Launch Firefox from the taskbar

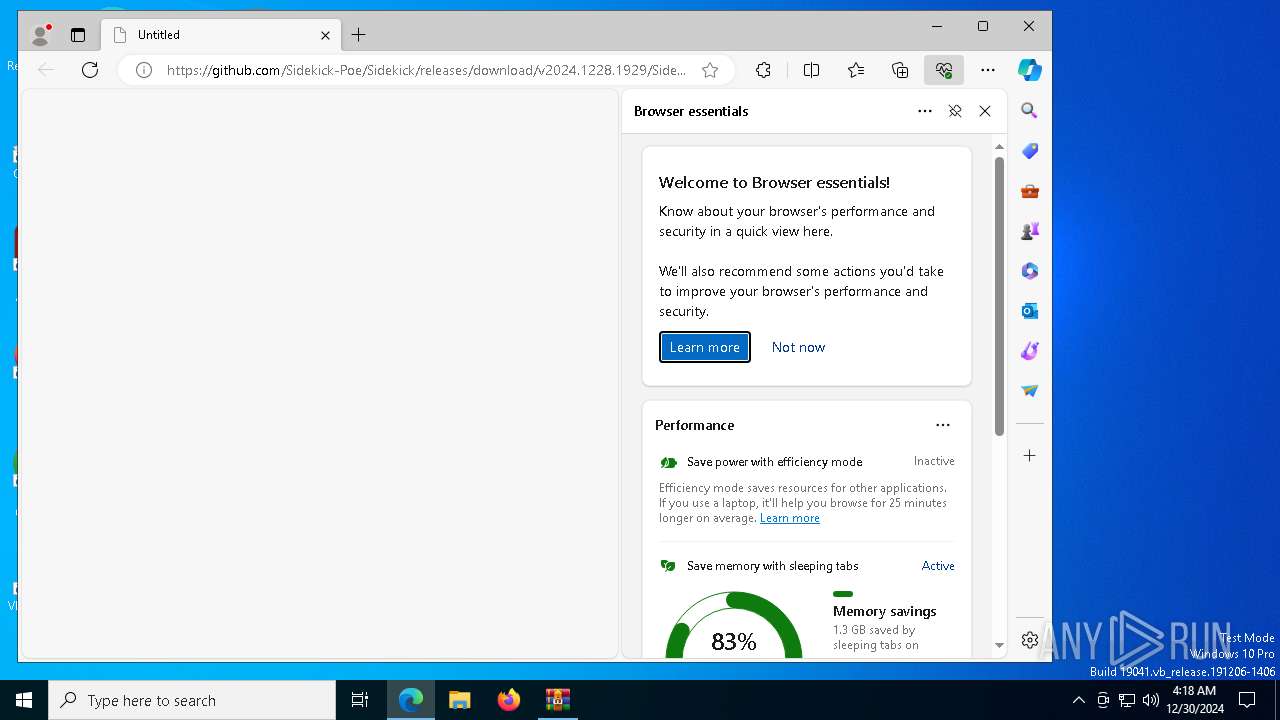pyautogui.click(x=509, y=700)
